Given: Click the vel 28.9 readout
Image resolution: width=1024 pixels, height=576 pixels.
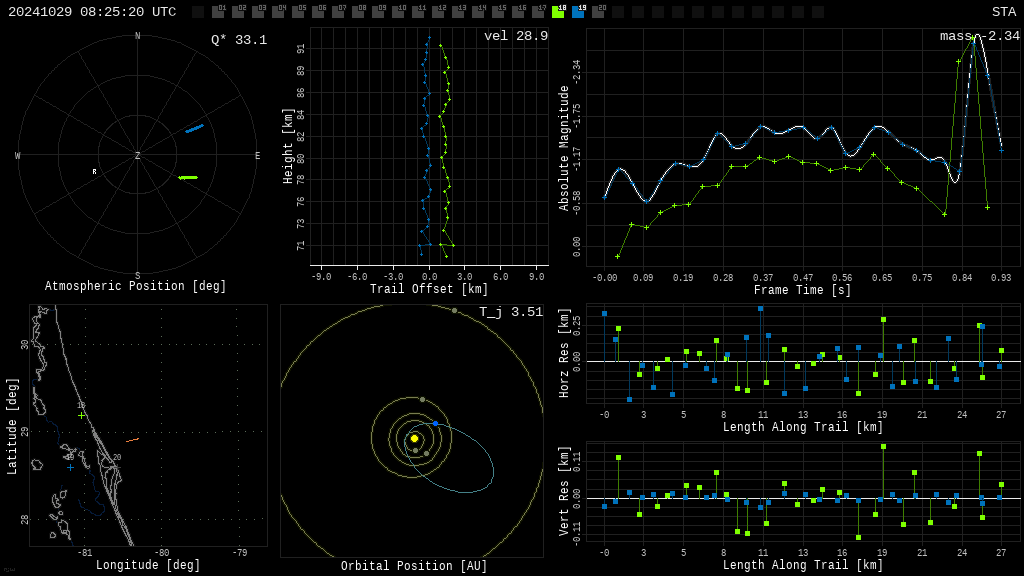Looking at the screenshot, I should (x=516, y=36).
